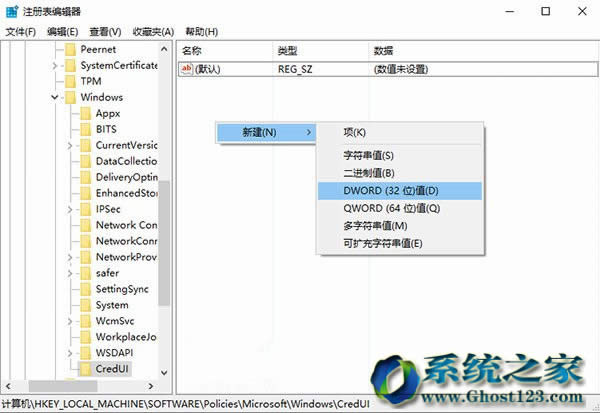Screen dimensions: 600x413
Task: Expand the IPSec key node
Action: click(70, 209)
